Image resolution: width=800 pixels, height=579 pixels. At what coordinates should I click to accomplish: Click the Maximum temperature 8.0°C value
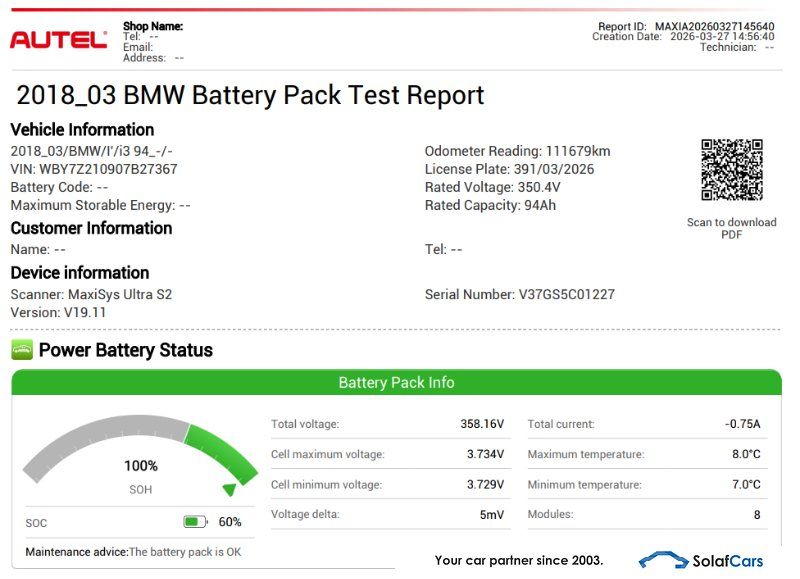(x=745, y=454)
